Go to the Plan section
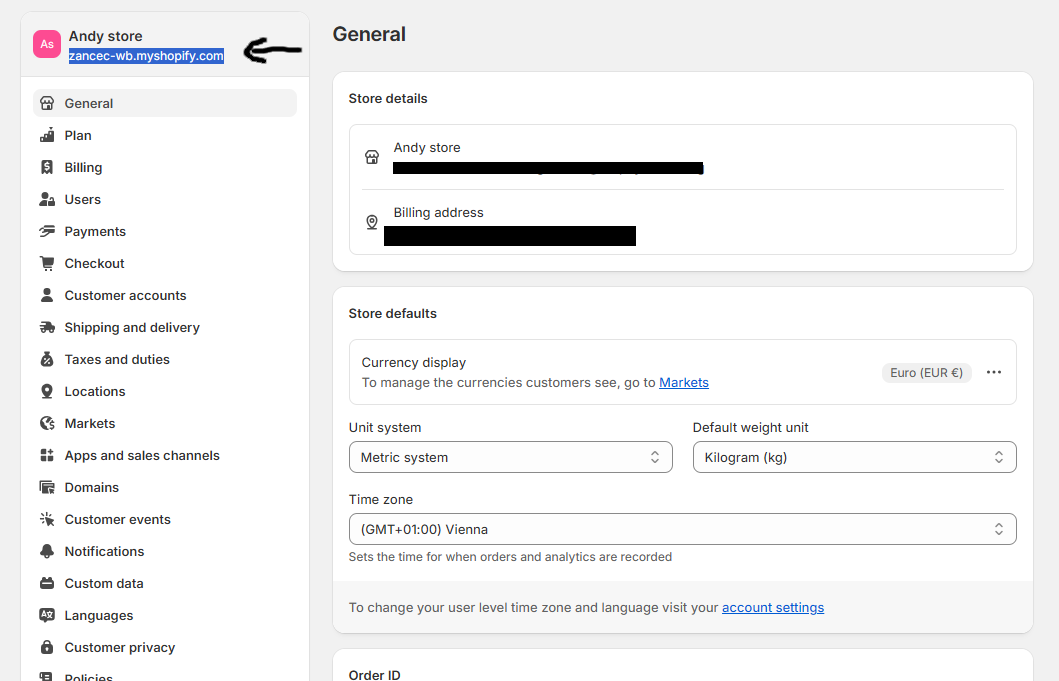 click(x=77, y=135)
